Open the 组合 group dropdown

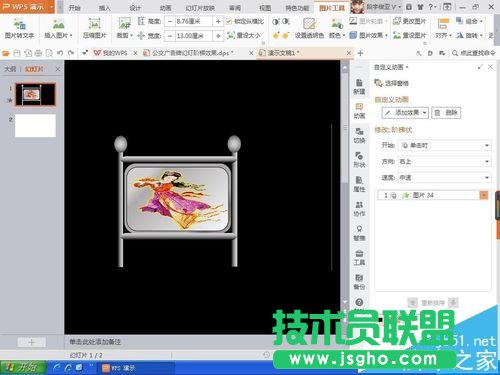469,21
